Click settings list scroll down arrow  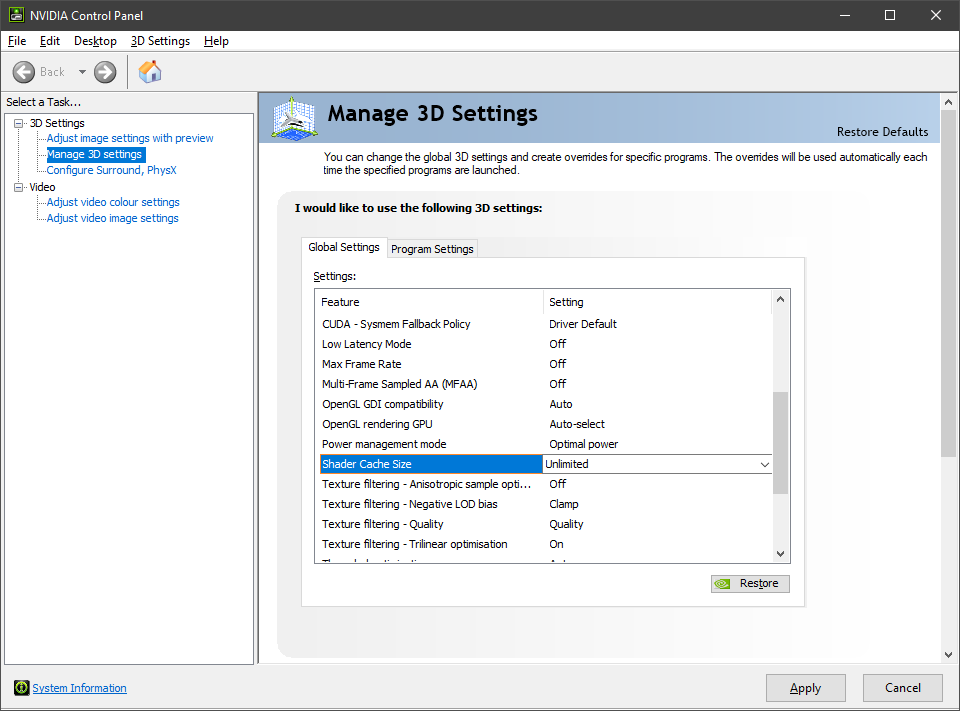pyautogui.click(x=781, y=554)
